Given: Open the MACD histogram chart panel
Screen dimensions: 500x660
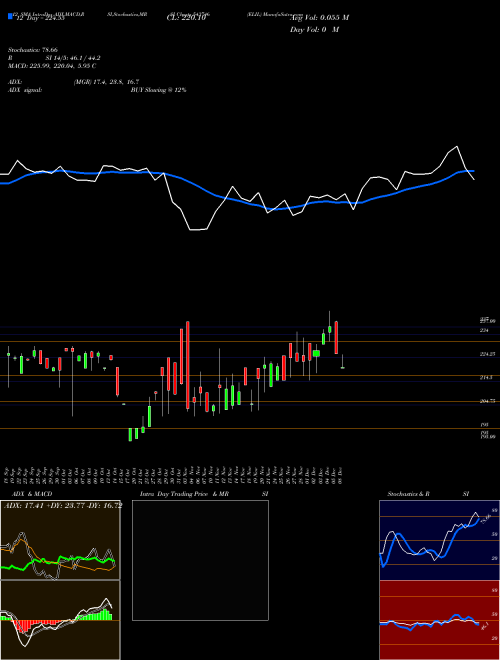Looking at the screenshot, I should (x=60, y=620).
